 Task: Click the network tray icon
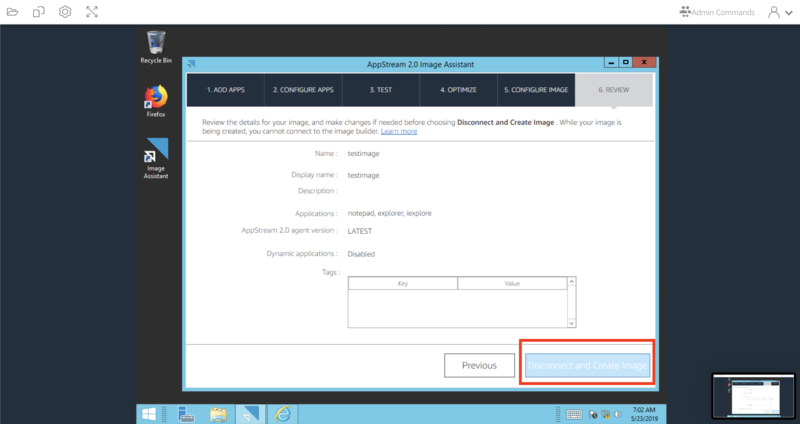(x=606, y=414)
